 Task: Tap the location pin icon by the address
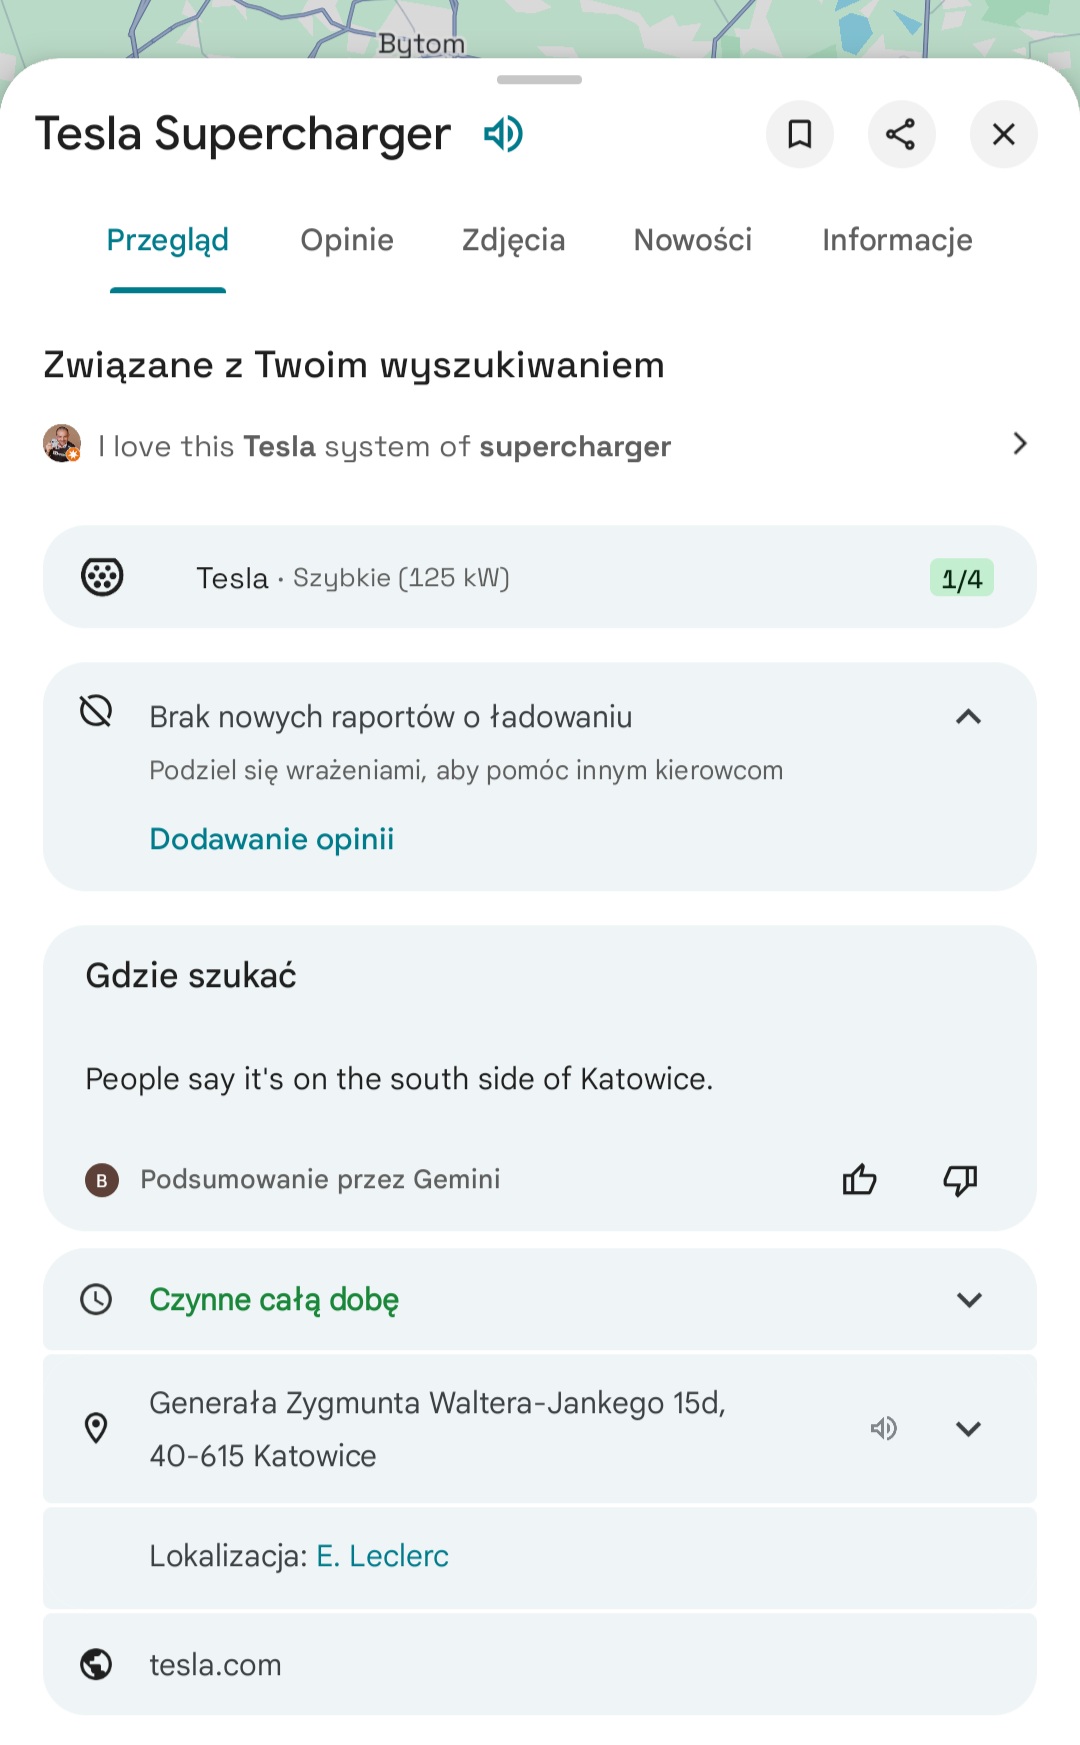point(96,1428)
